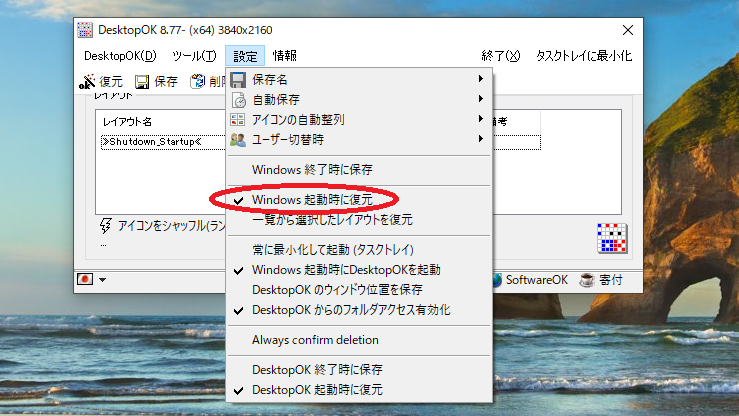Expand the 自動保存 submenu arrow
This screenshot has height=416, width=739.
480,98
